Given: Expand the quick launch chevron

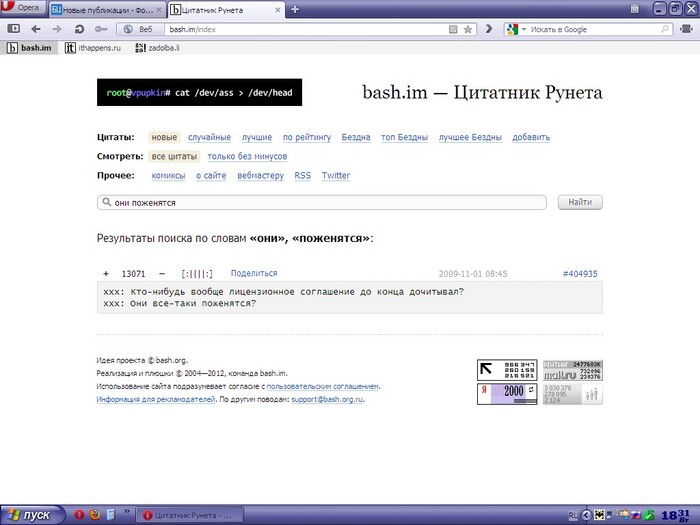Looking at the screenshot, I should click(127, 511).
